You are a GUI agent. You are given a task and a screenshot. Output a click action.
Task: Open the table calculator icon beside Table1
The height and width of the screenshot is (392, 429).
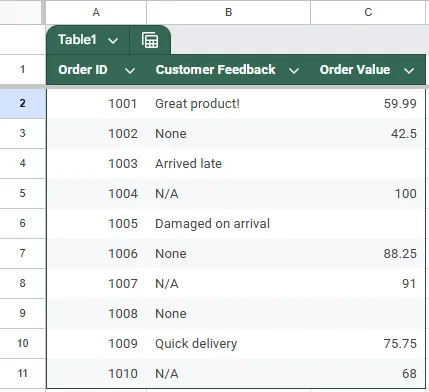click(x=150, y=40)
